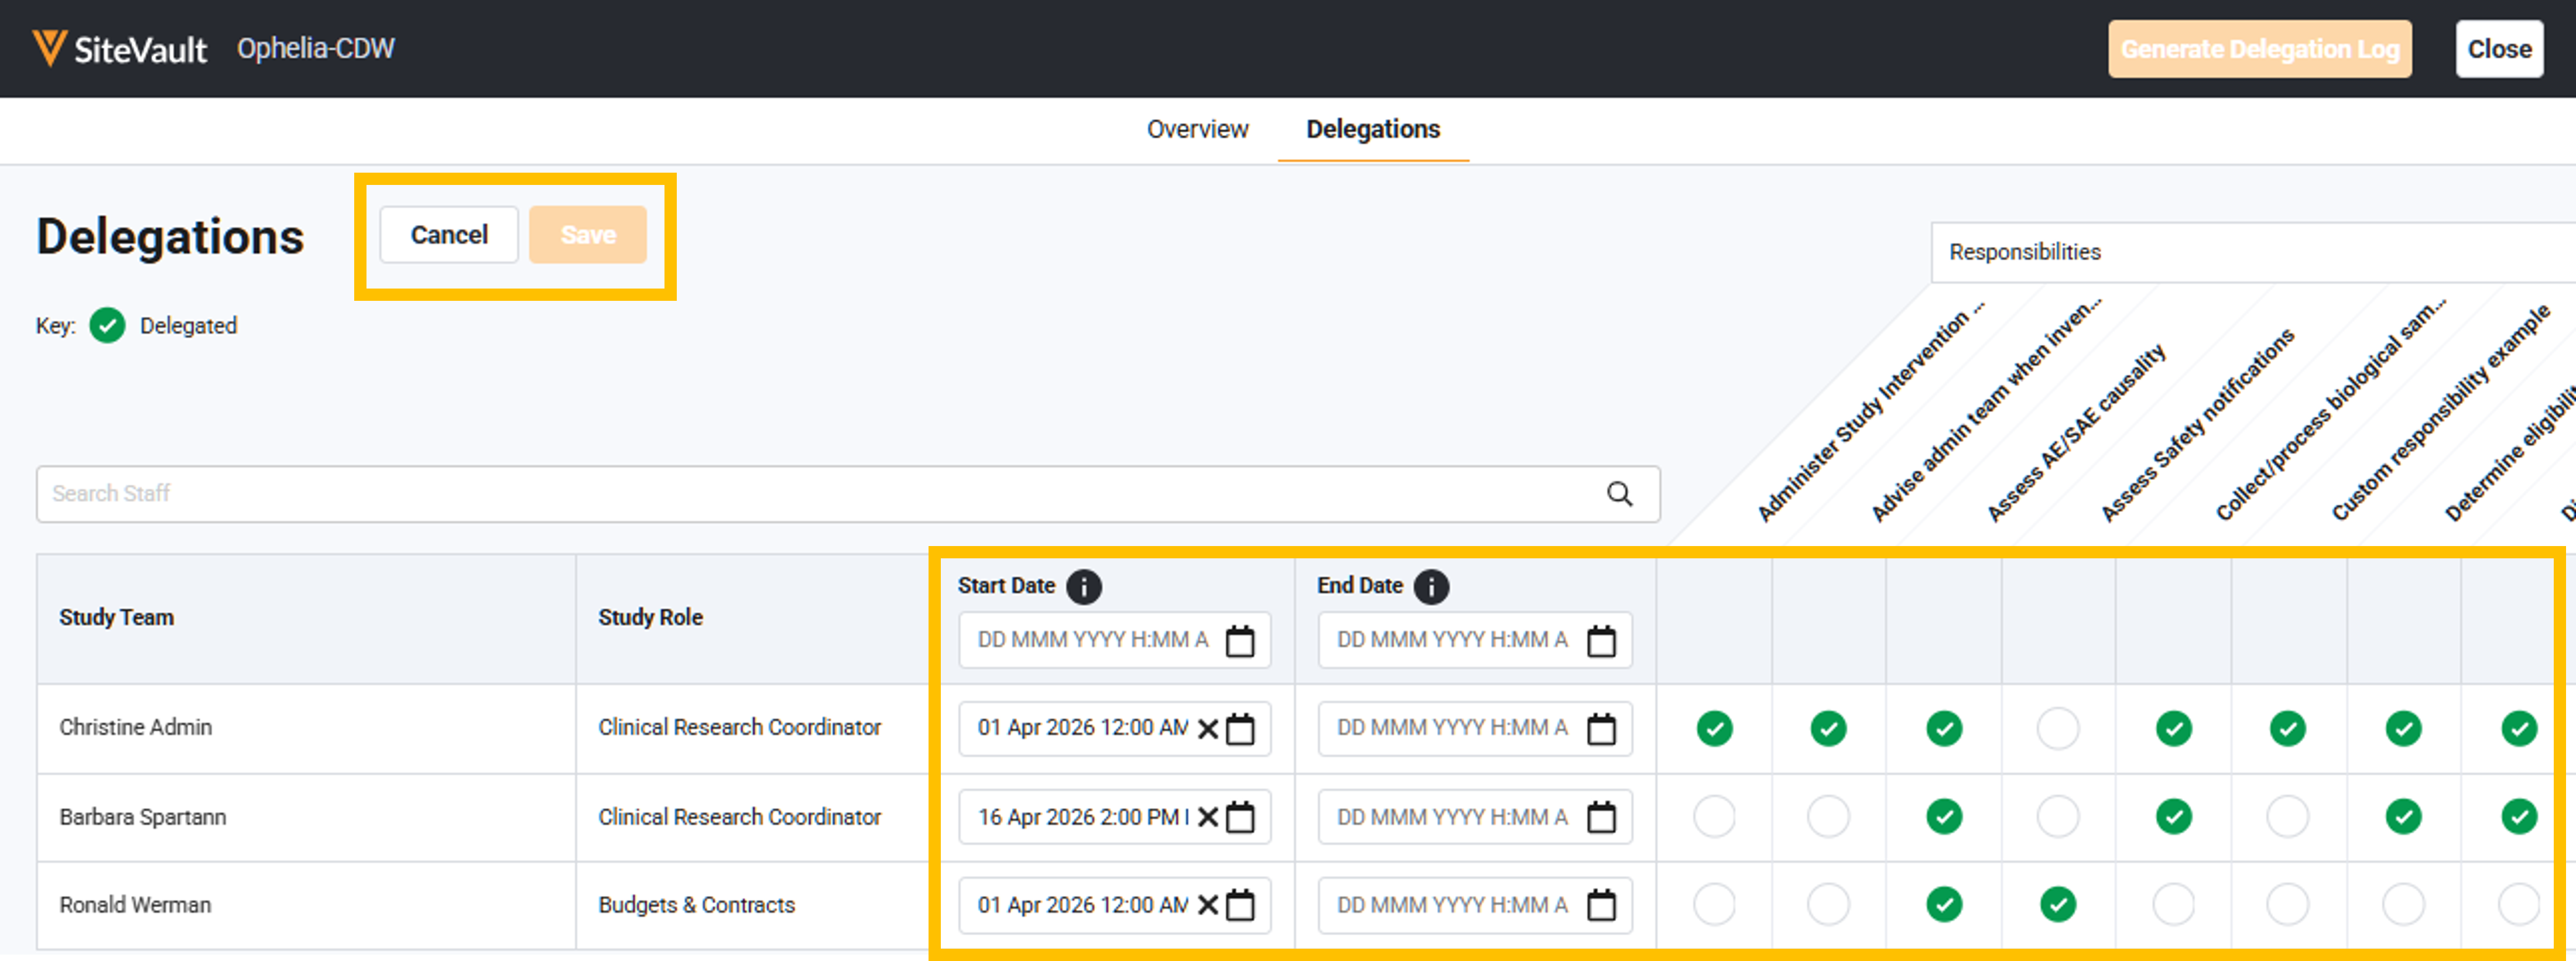Open header End Date calendar picker
Image resolution: width=2576 pixels, height=961 pixels.
coord(1601,641)
